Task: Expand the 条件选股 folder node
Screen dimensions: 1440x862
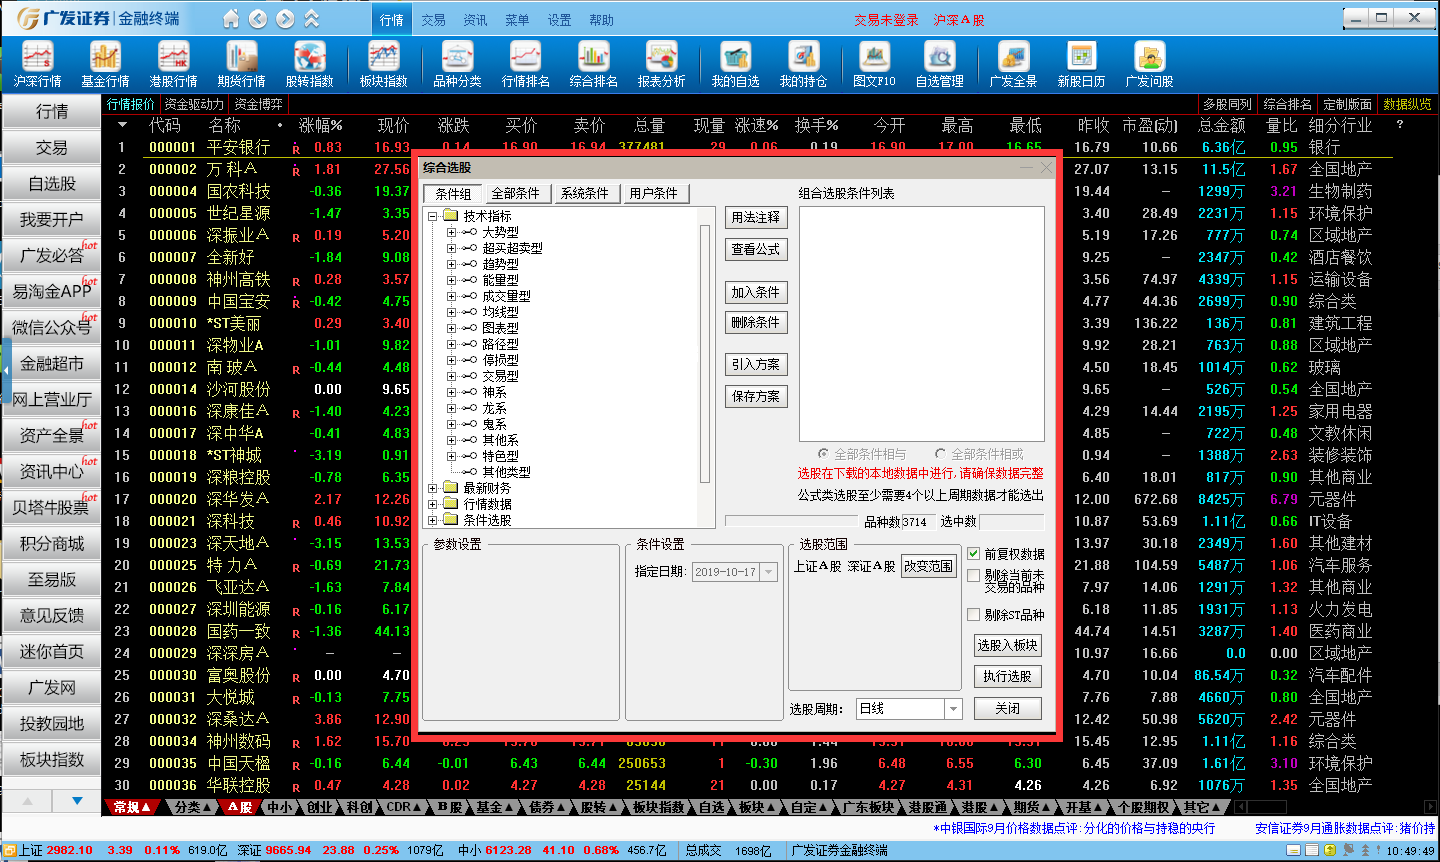Action: (432, 520)
